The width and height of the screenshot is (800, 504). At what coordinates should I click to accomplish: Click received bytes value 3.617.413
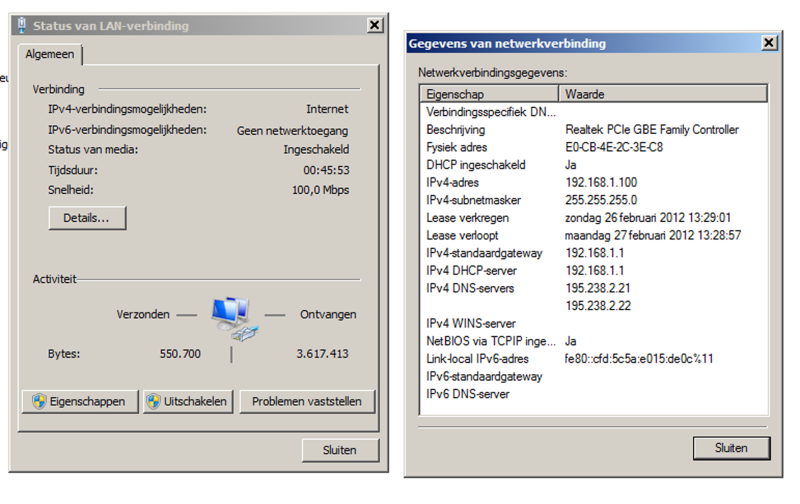click(x=322, y=354)
